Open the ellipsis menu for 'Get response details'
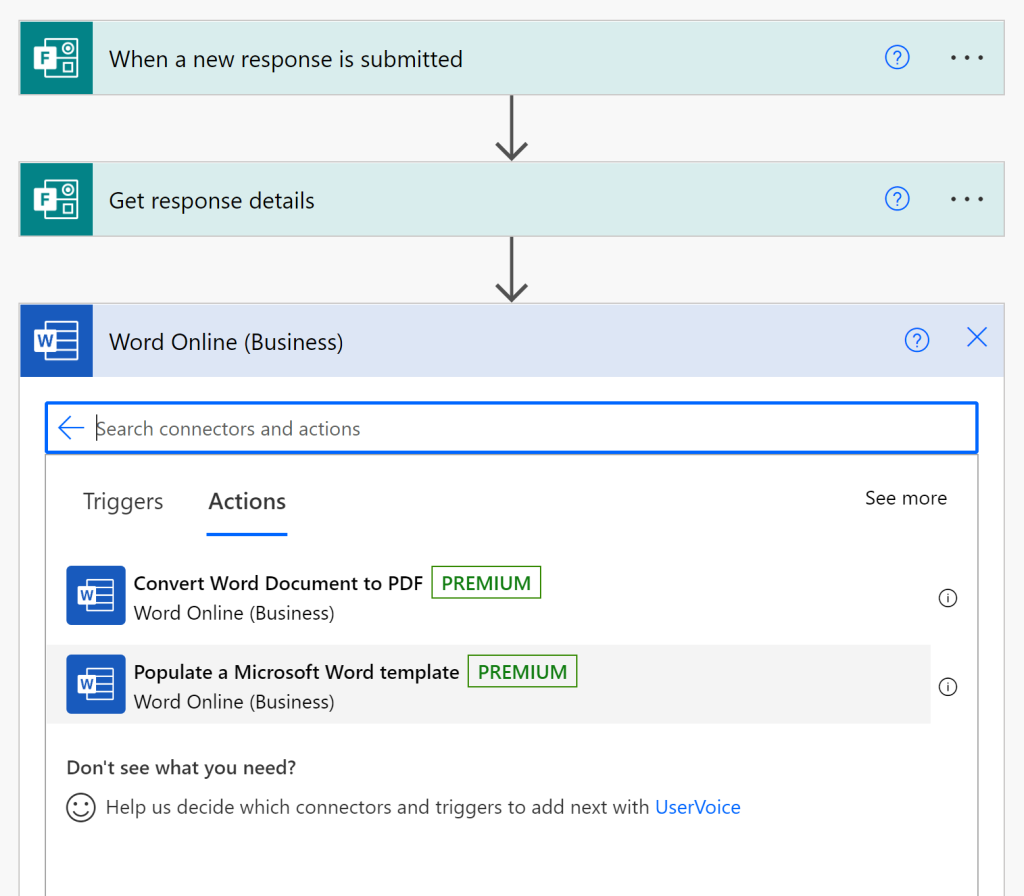The image size is (1024, 896). (967, 199)
